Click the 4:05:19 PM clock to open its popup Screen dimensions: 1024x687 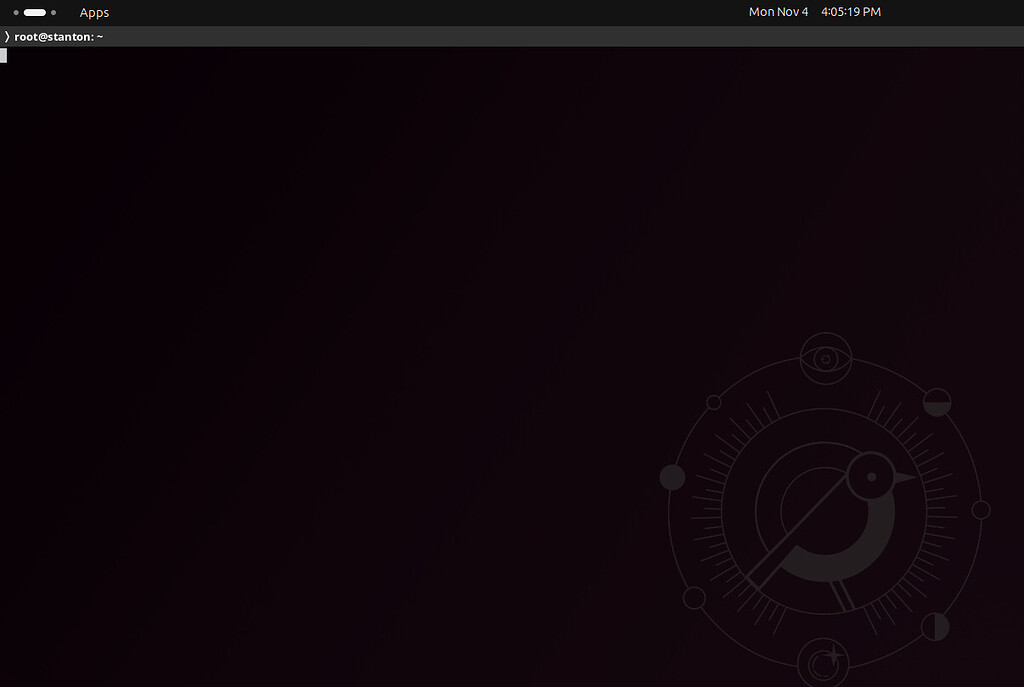point(851,11)
